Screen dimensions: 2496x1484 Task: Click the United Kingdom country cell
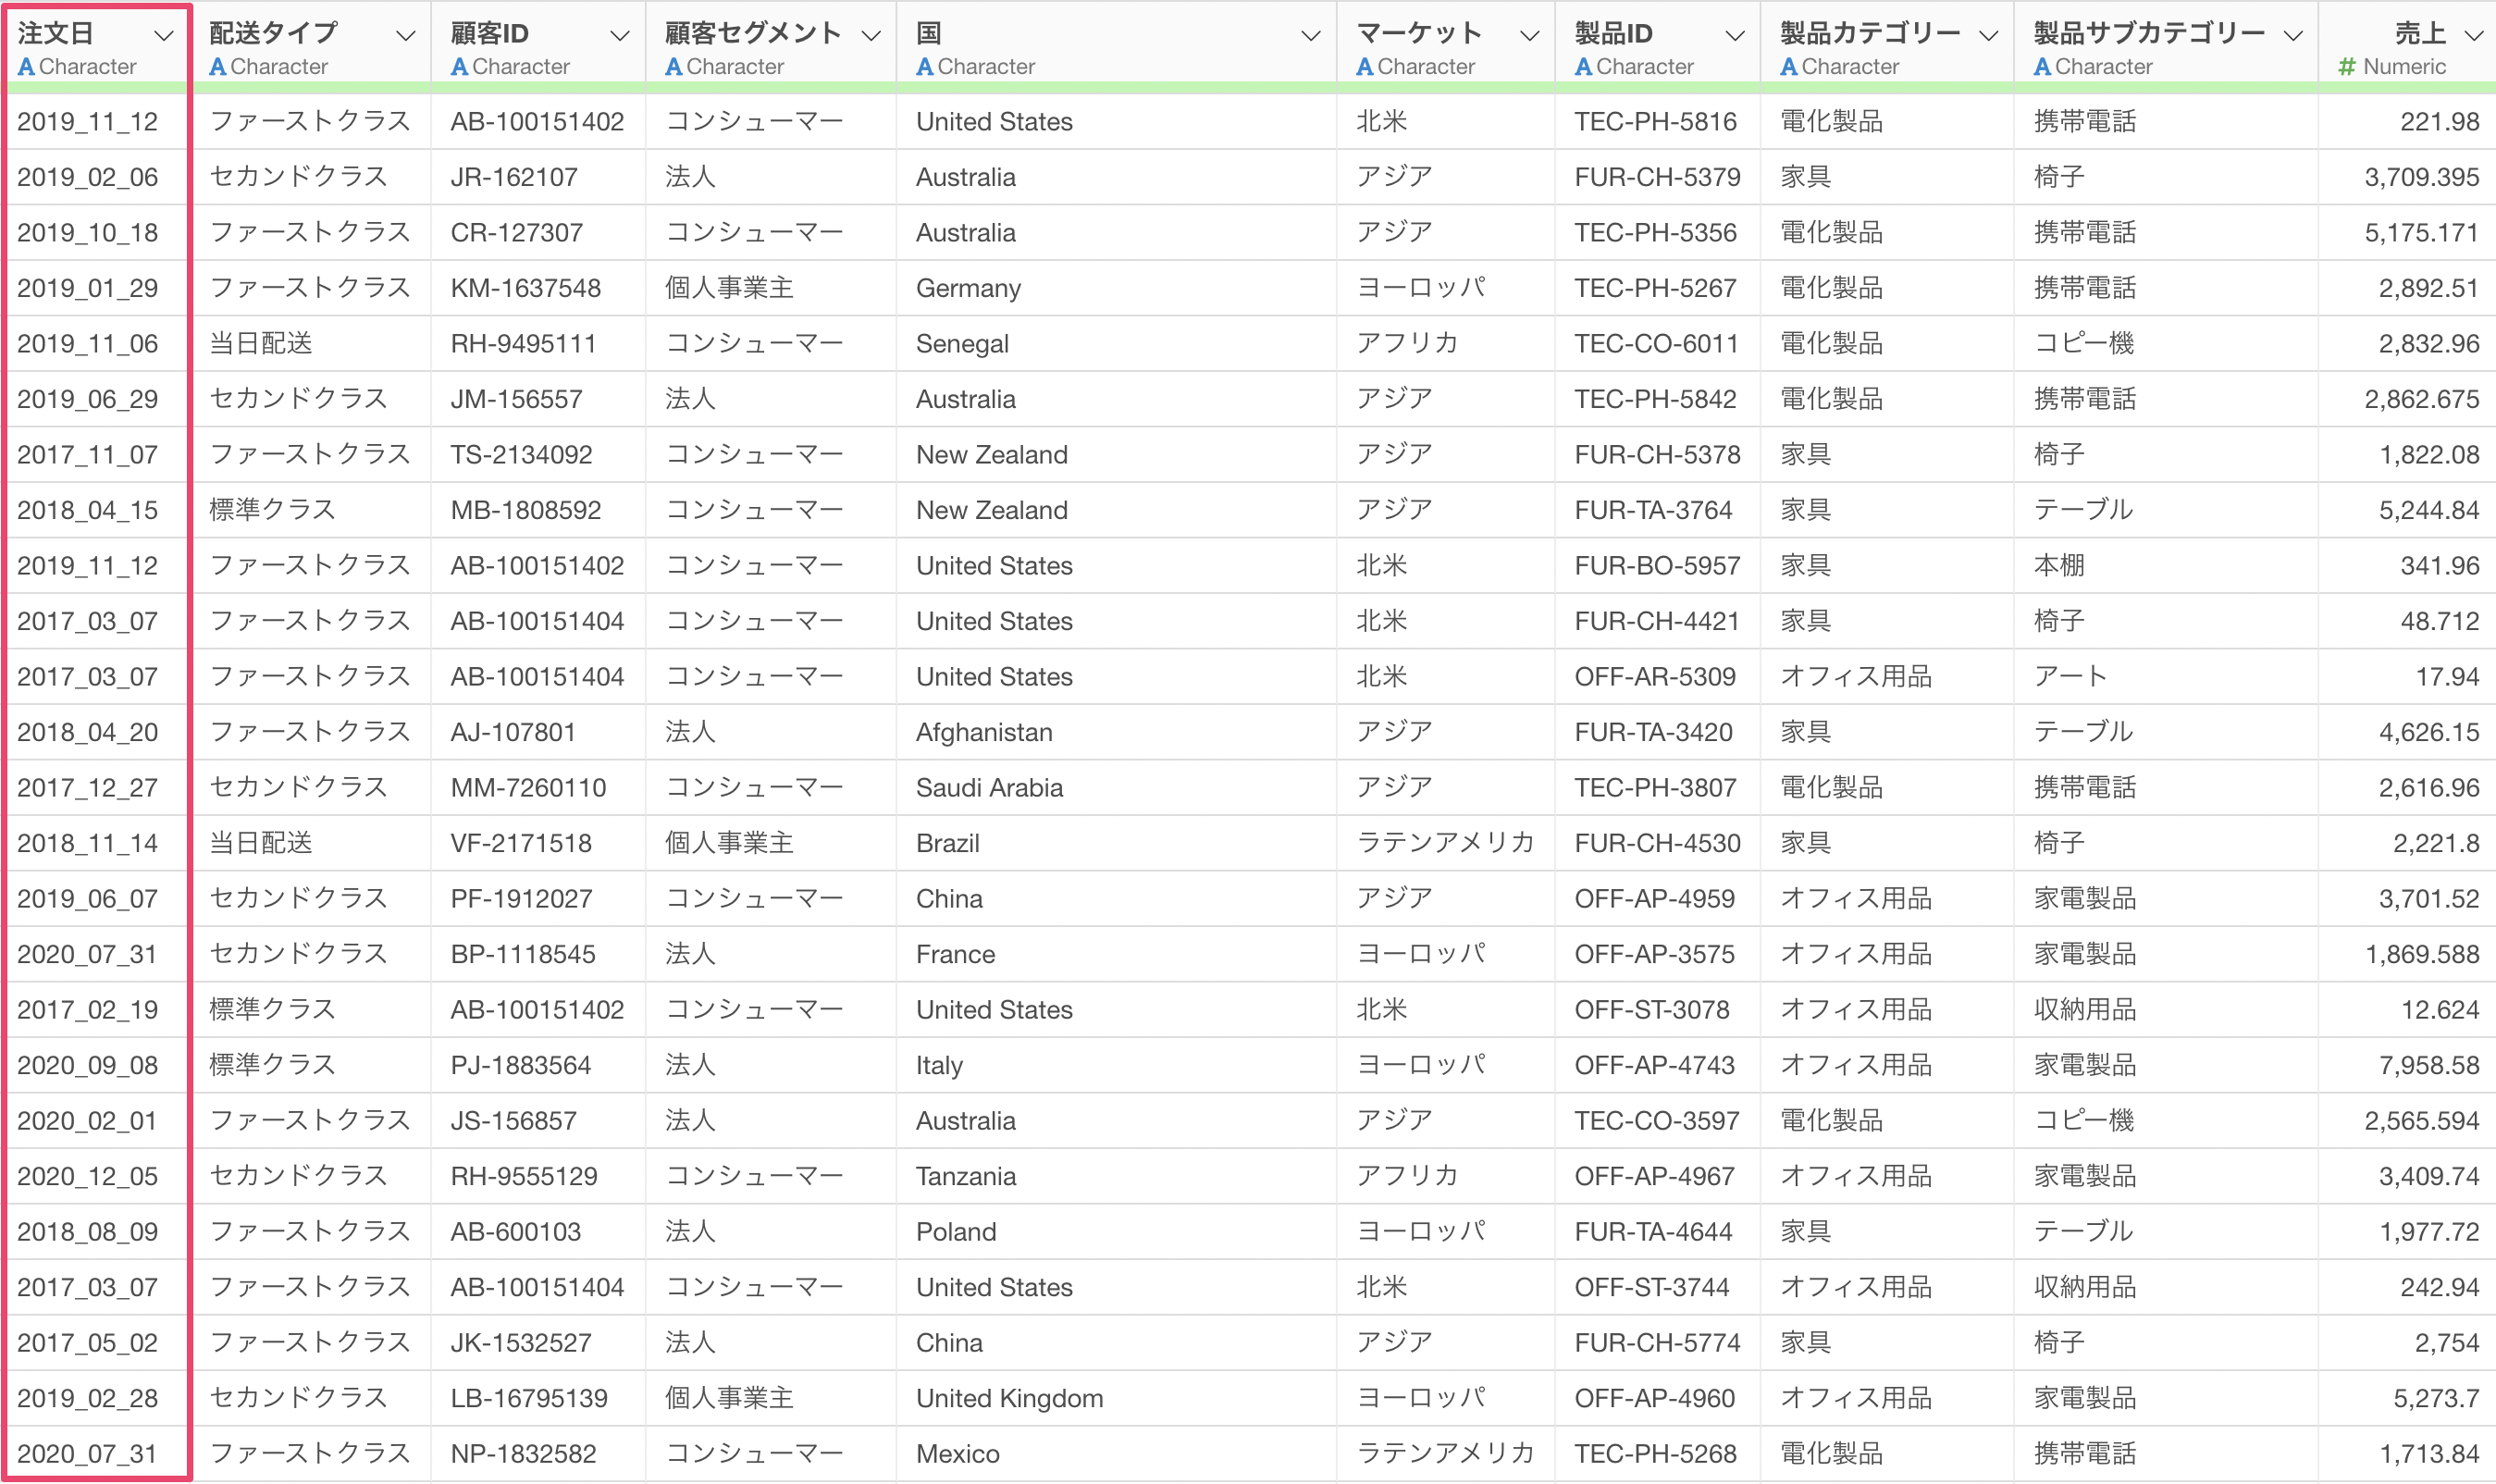tap(1009, 1398)
